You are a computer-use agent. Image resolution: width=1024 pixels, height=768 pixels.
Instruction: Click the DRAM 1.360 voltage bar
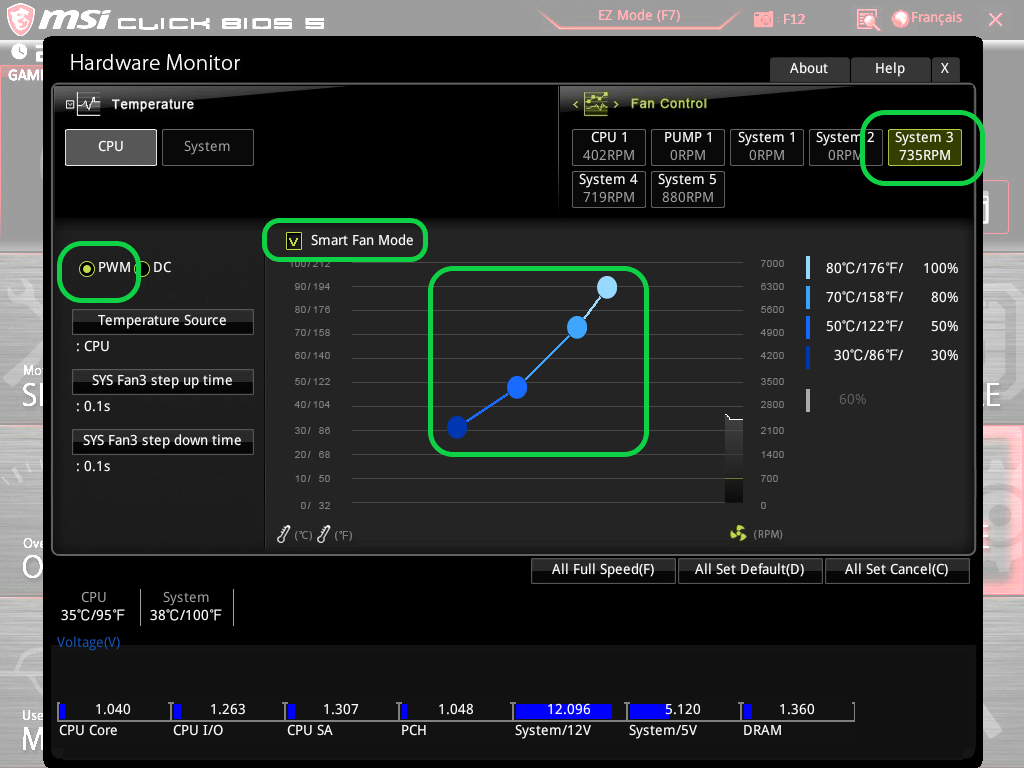click(797, 711)
